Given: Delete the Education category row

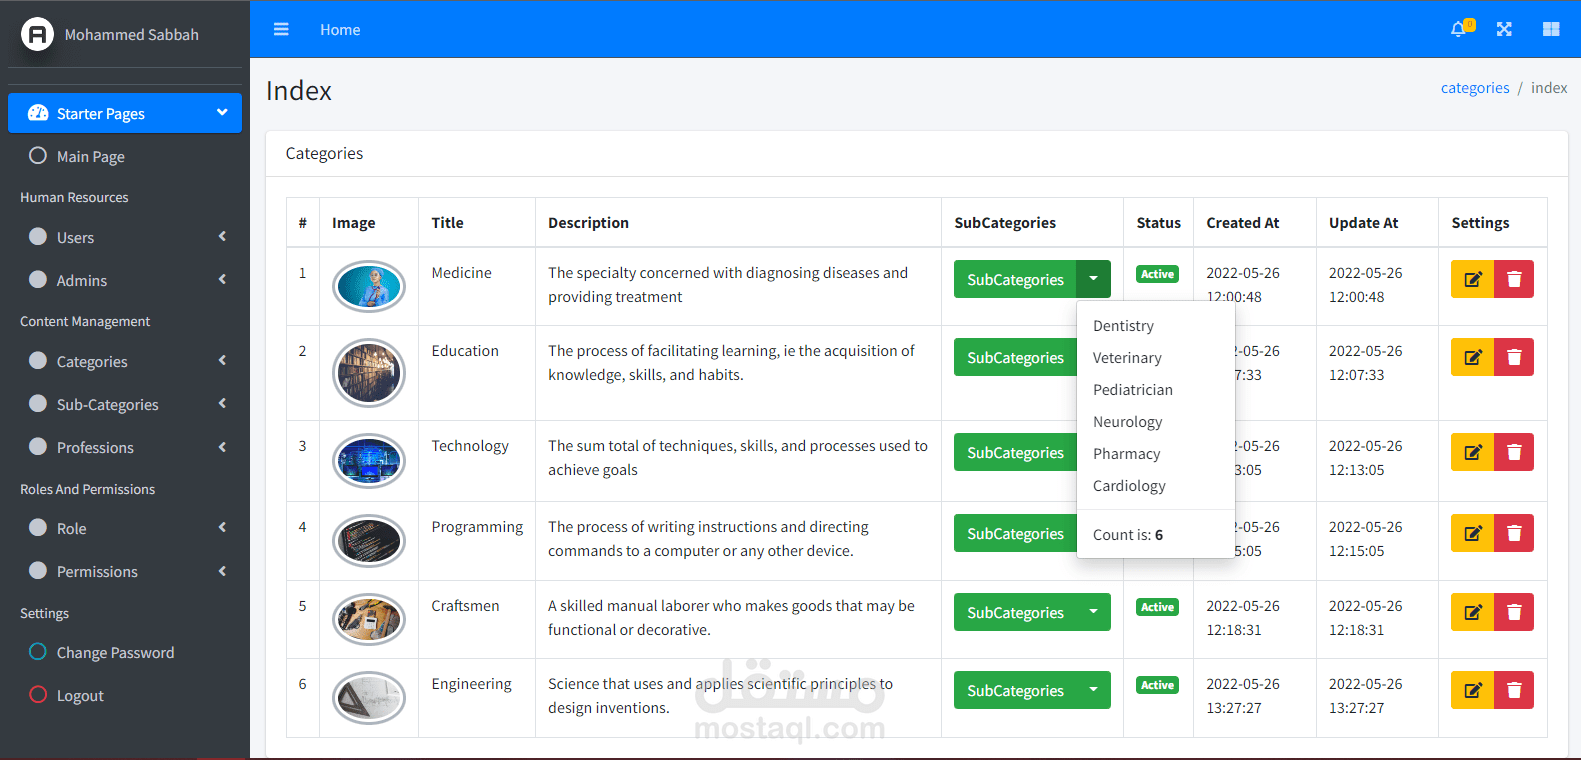Looking at the screenshot, I should 1514,358.
